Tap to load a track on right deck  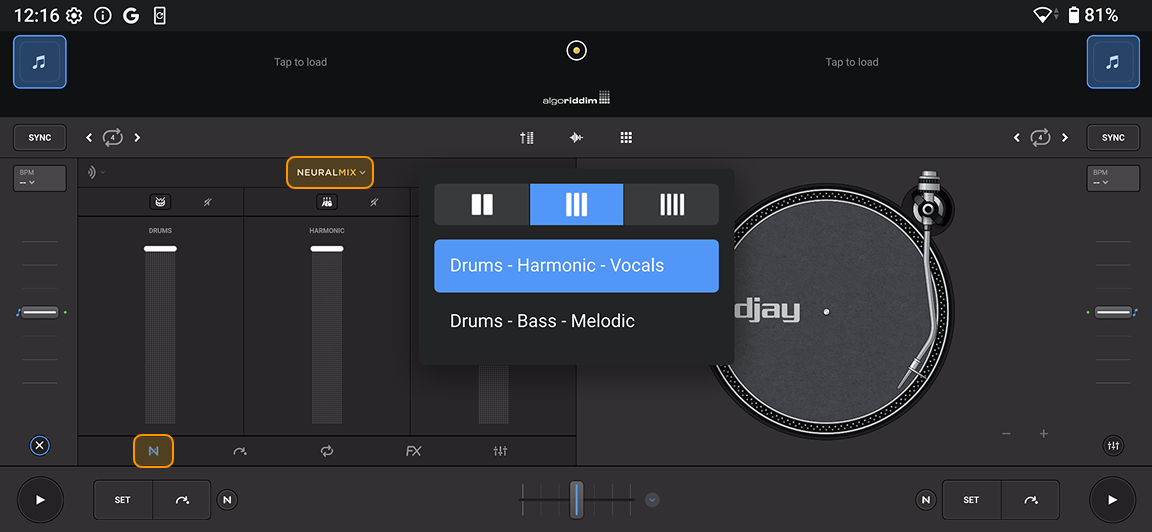[852, 62]
